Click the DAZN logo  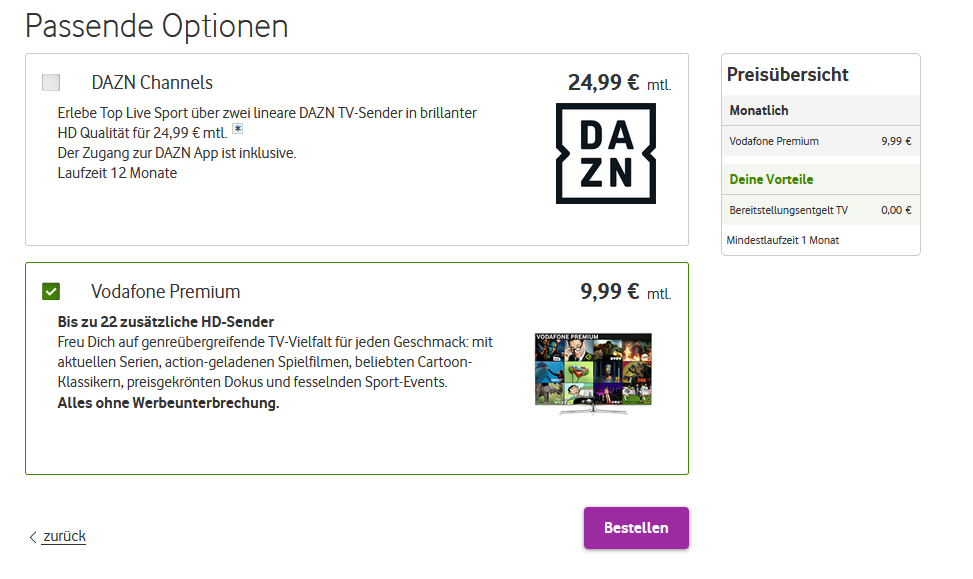point(605,154)
